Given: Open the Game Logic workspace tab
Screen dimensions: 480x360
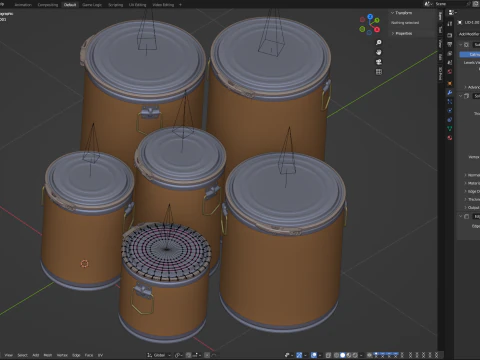Looking at the screenshot, I should coord(92,5).
